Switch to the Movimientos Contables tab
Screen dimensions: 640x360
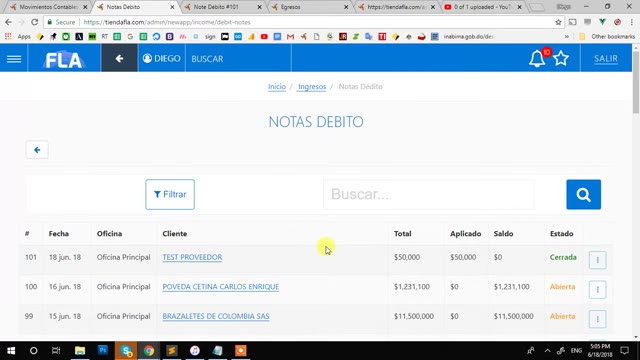48,7
